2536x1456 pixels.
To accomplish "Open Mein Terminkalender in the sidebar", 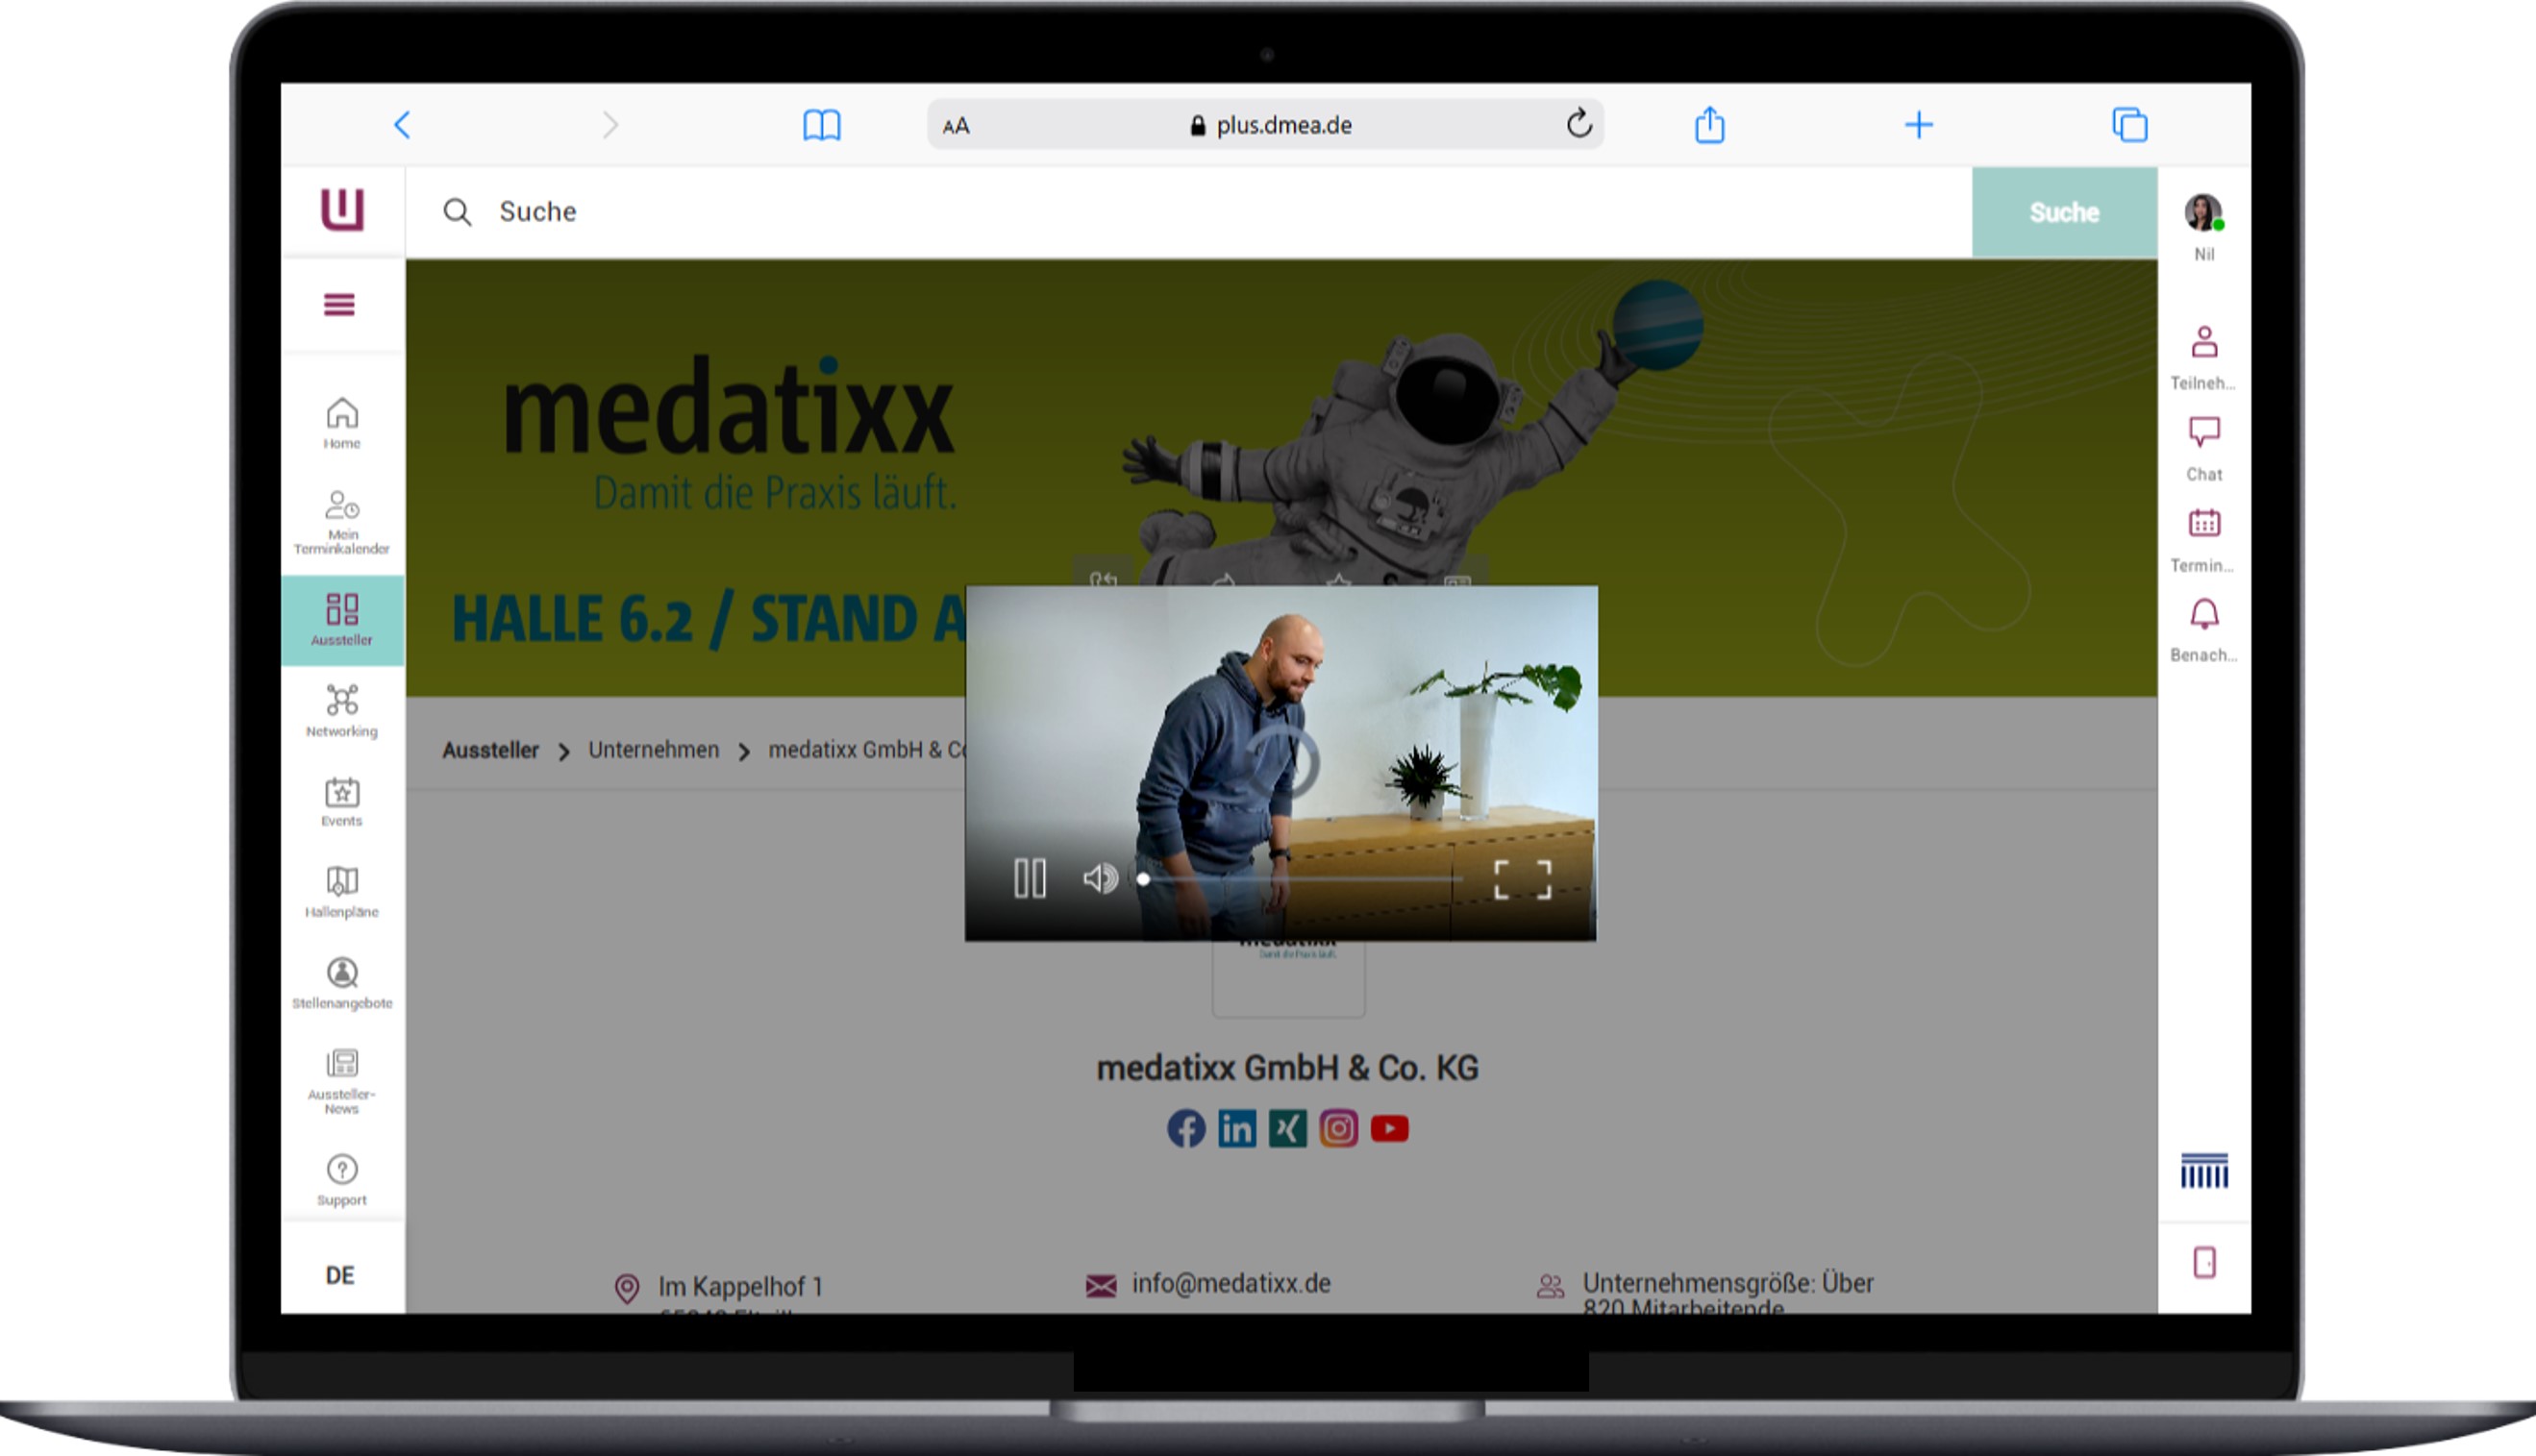I will click(x=342, y=522).
